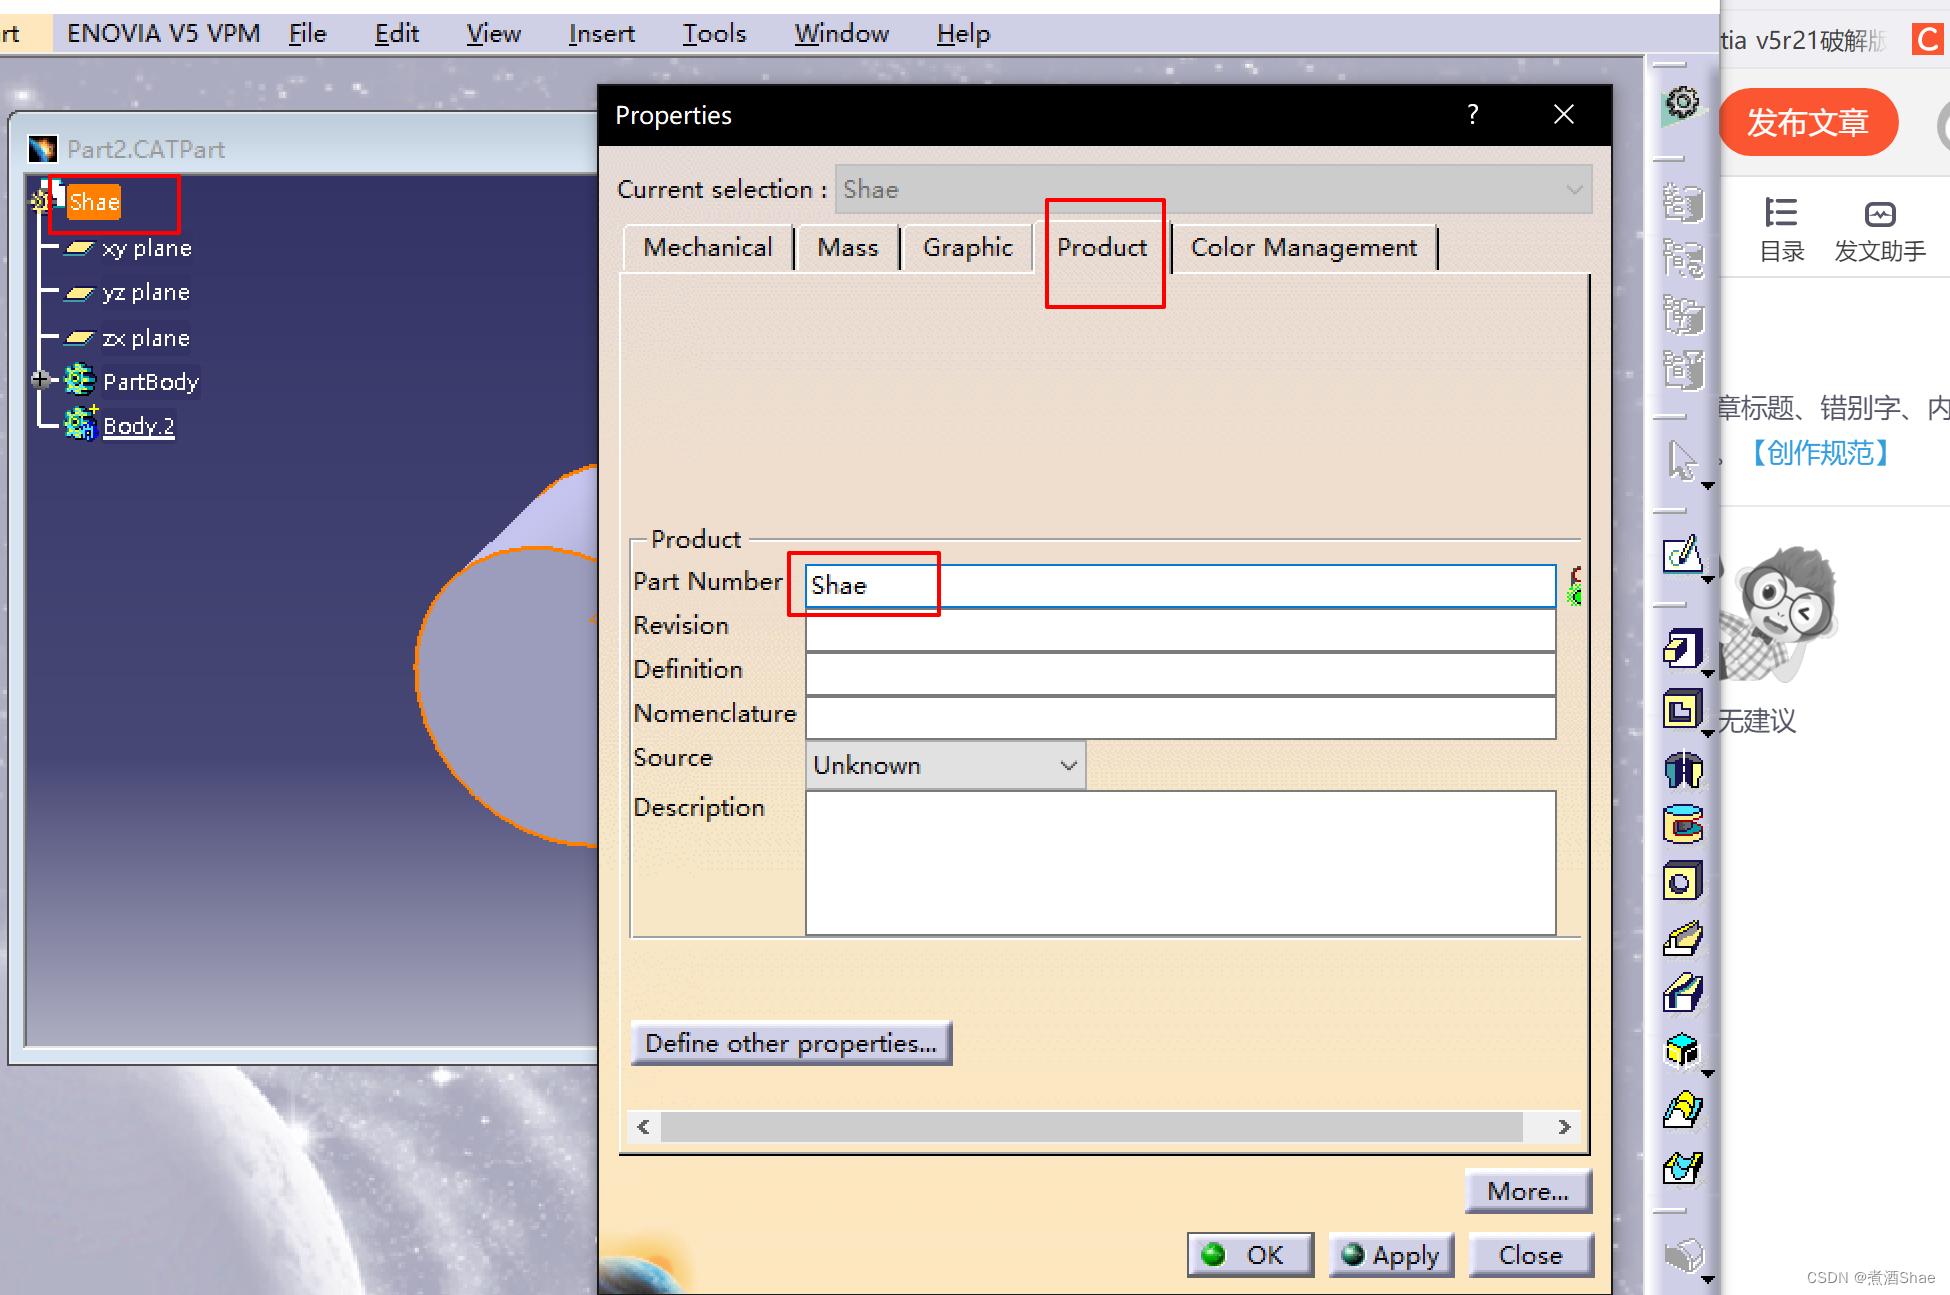The width and height of the screenshot is (1950, 1295).
Task: Switch to the Color Management tab
Action: [x=1304, y=248]
